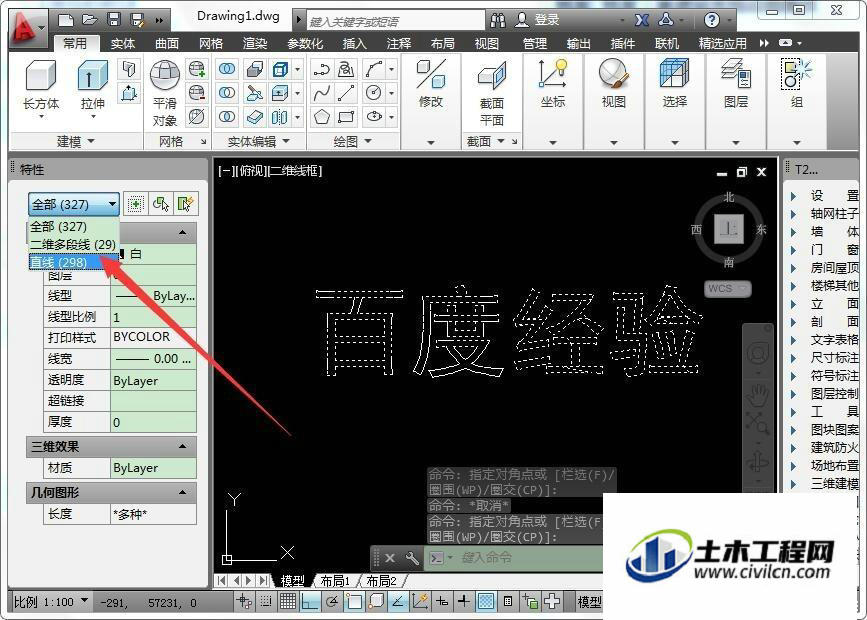Select the rectangle draw tool

coord(346,117)
